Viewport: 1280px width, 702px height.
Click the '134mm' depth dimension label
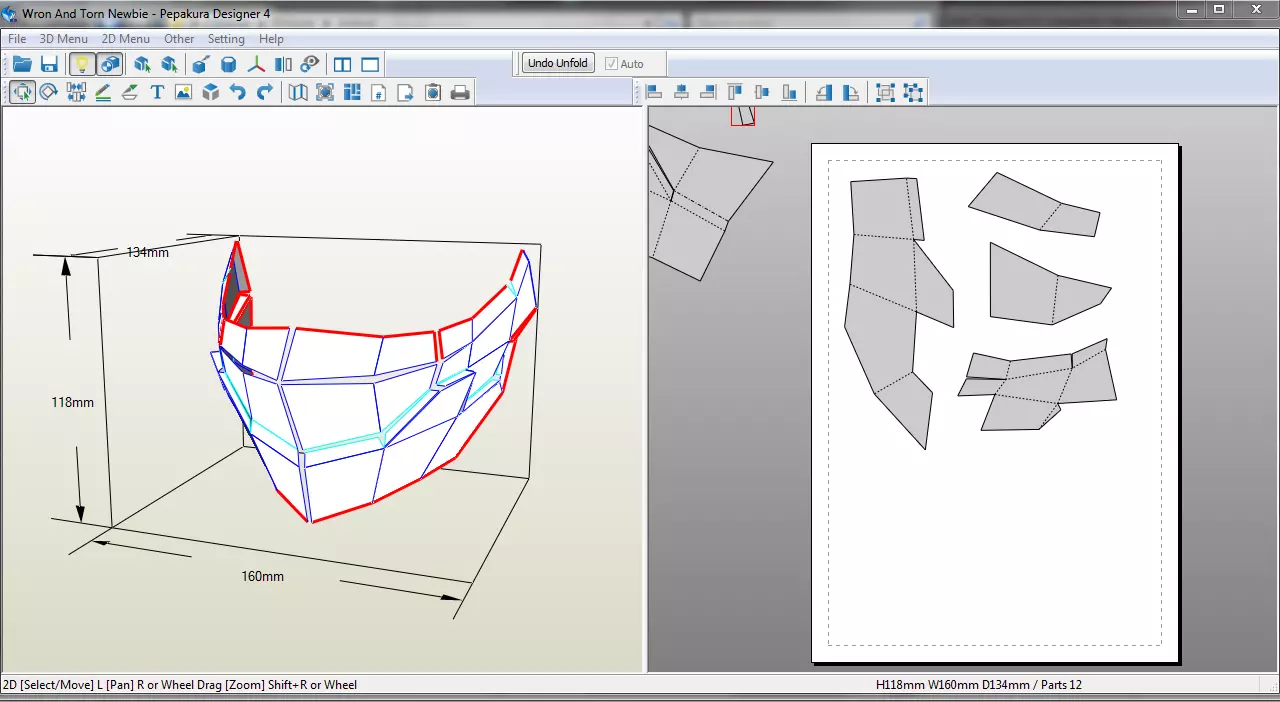tap(147, 252)
